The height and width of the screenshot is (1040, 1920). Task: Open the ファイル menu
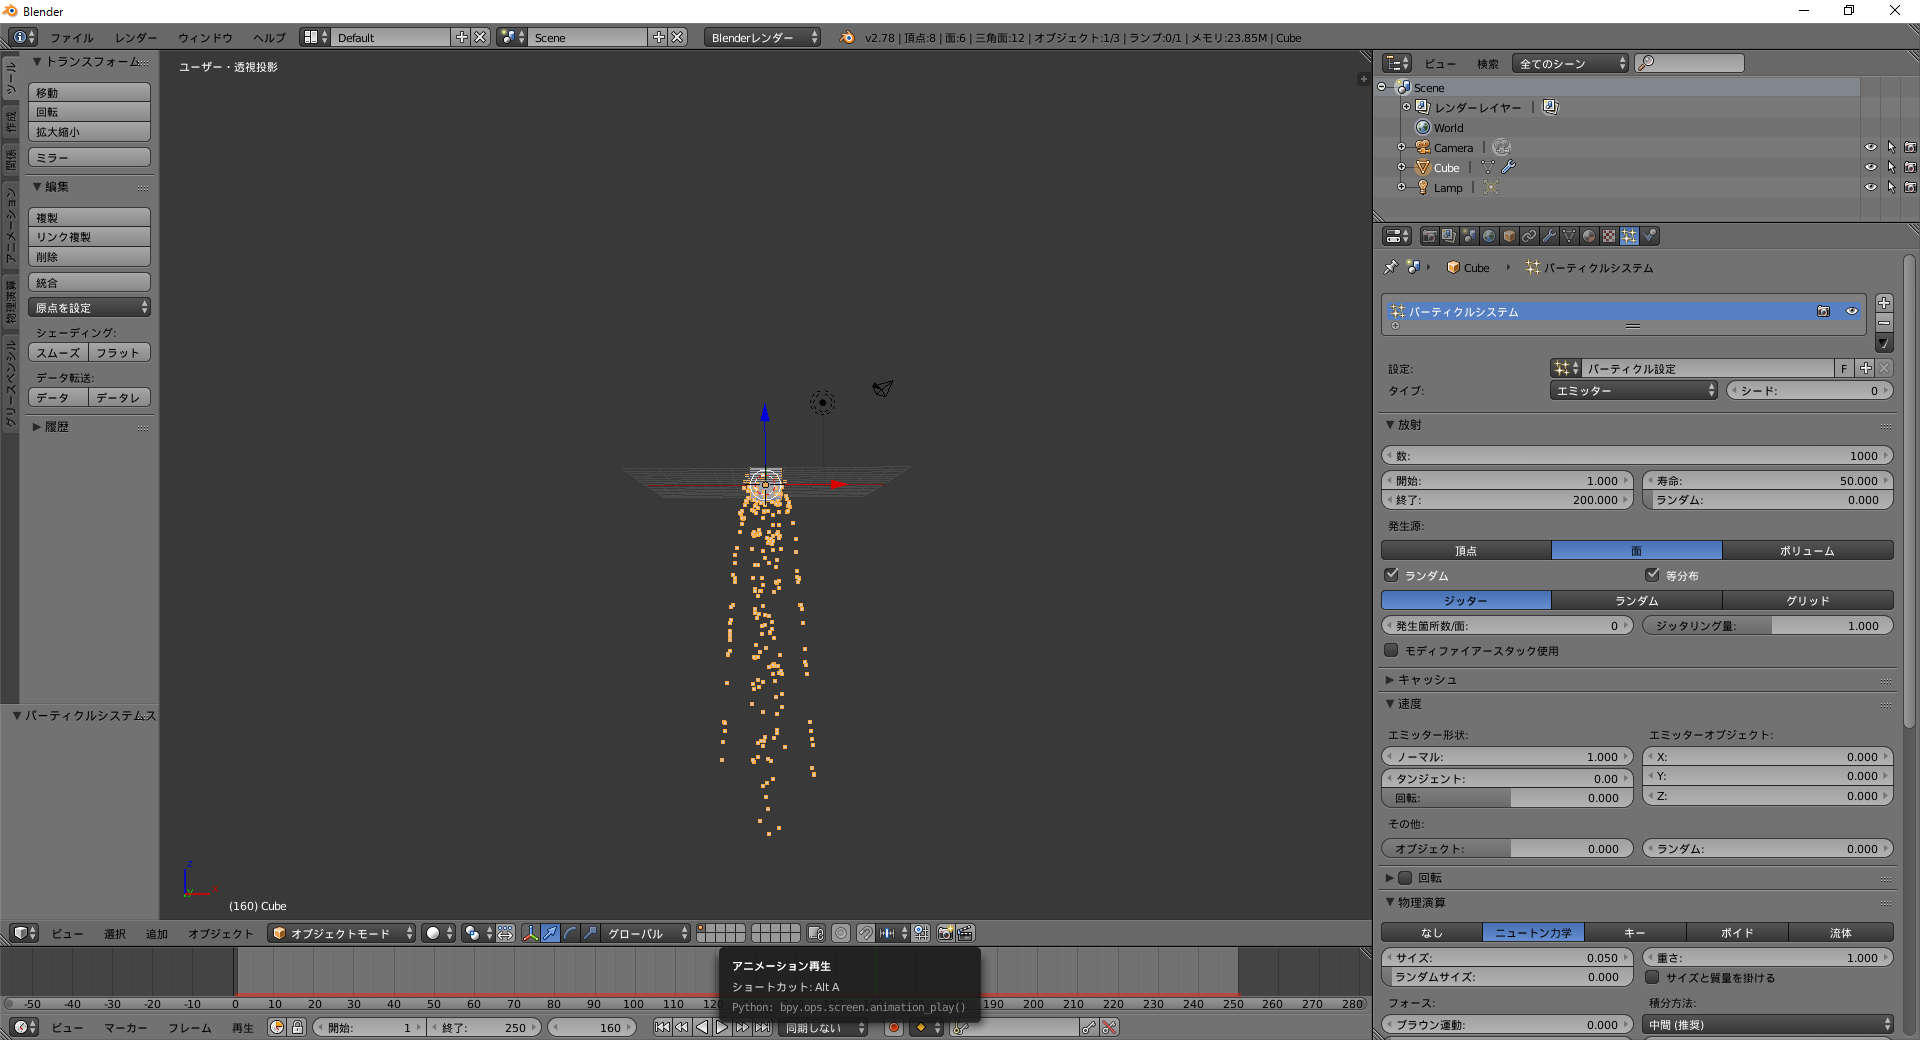72,37
